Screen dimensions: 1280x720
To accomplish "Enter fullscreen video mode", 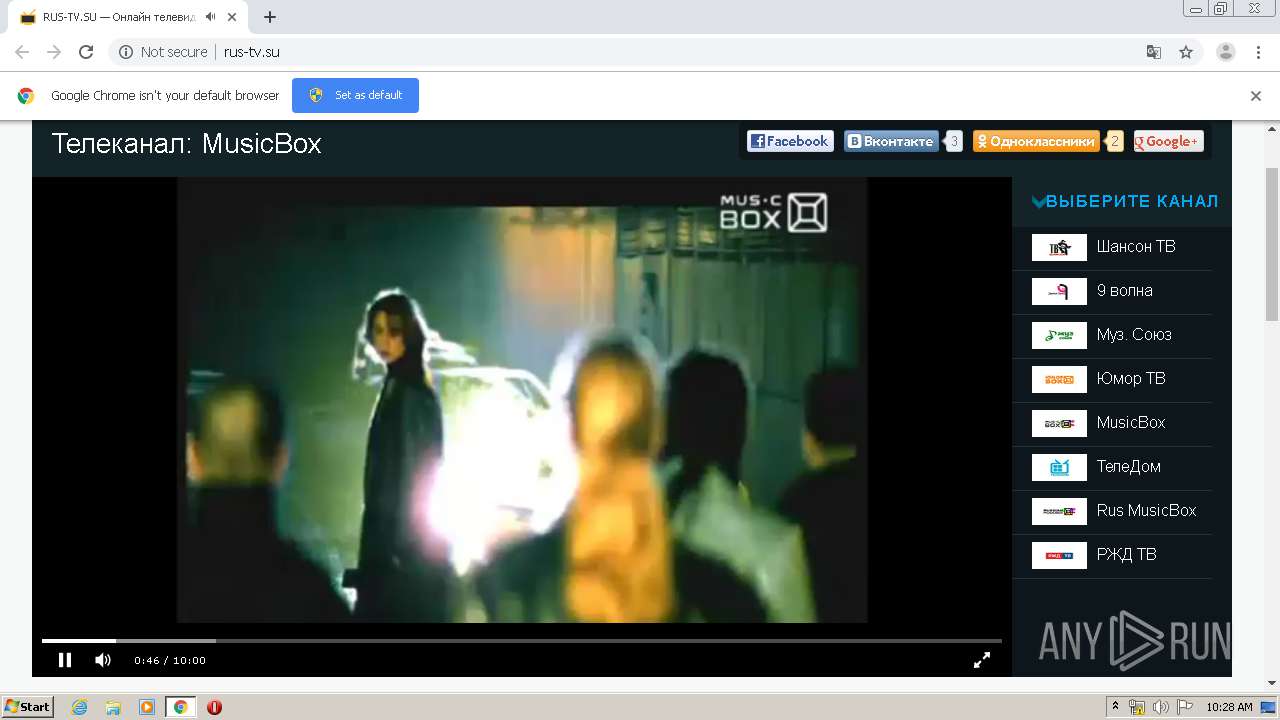I will (982, 660).
